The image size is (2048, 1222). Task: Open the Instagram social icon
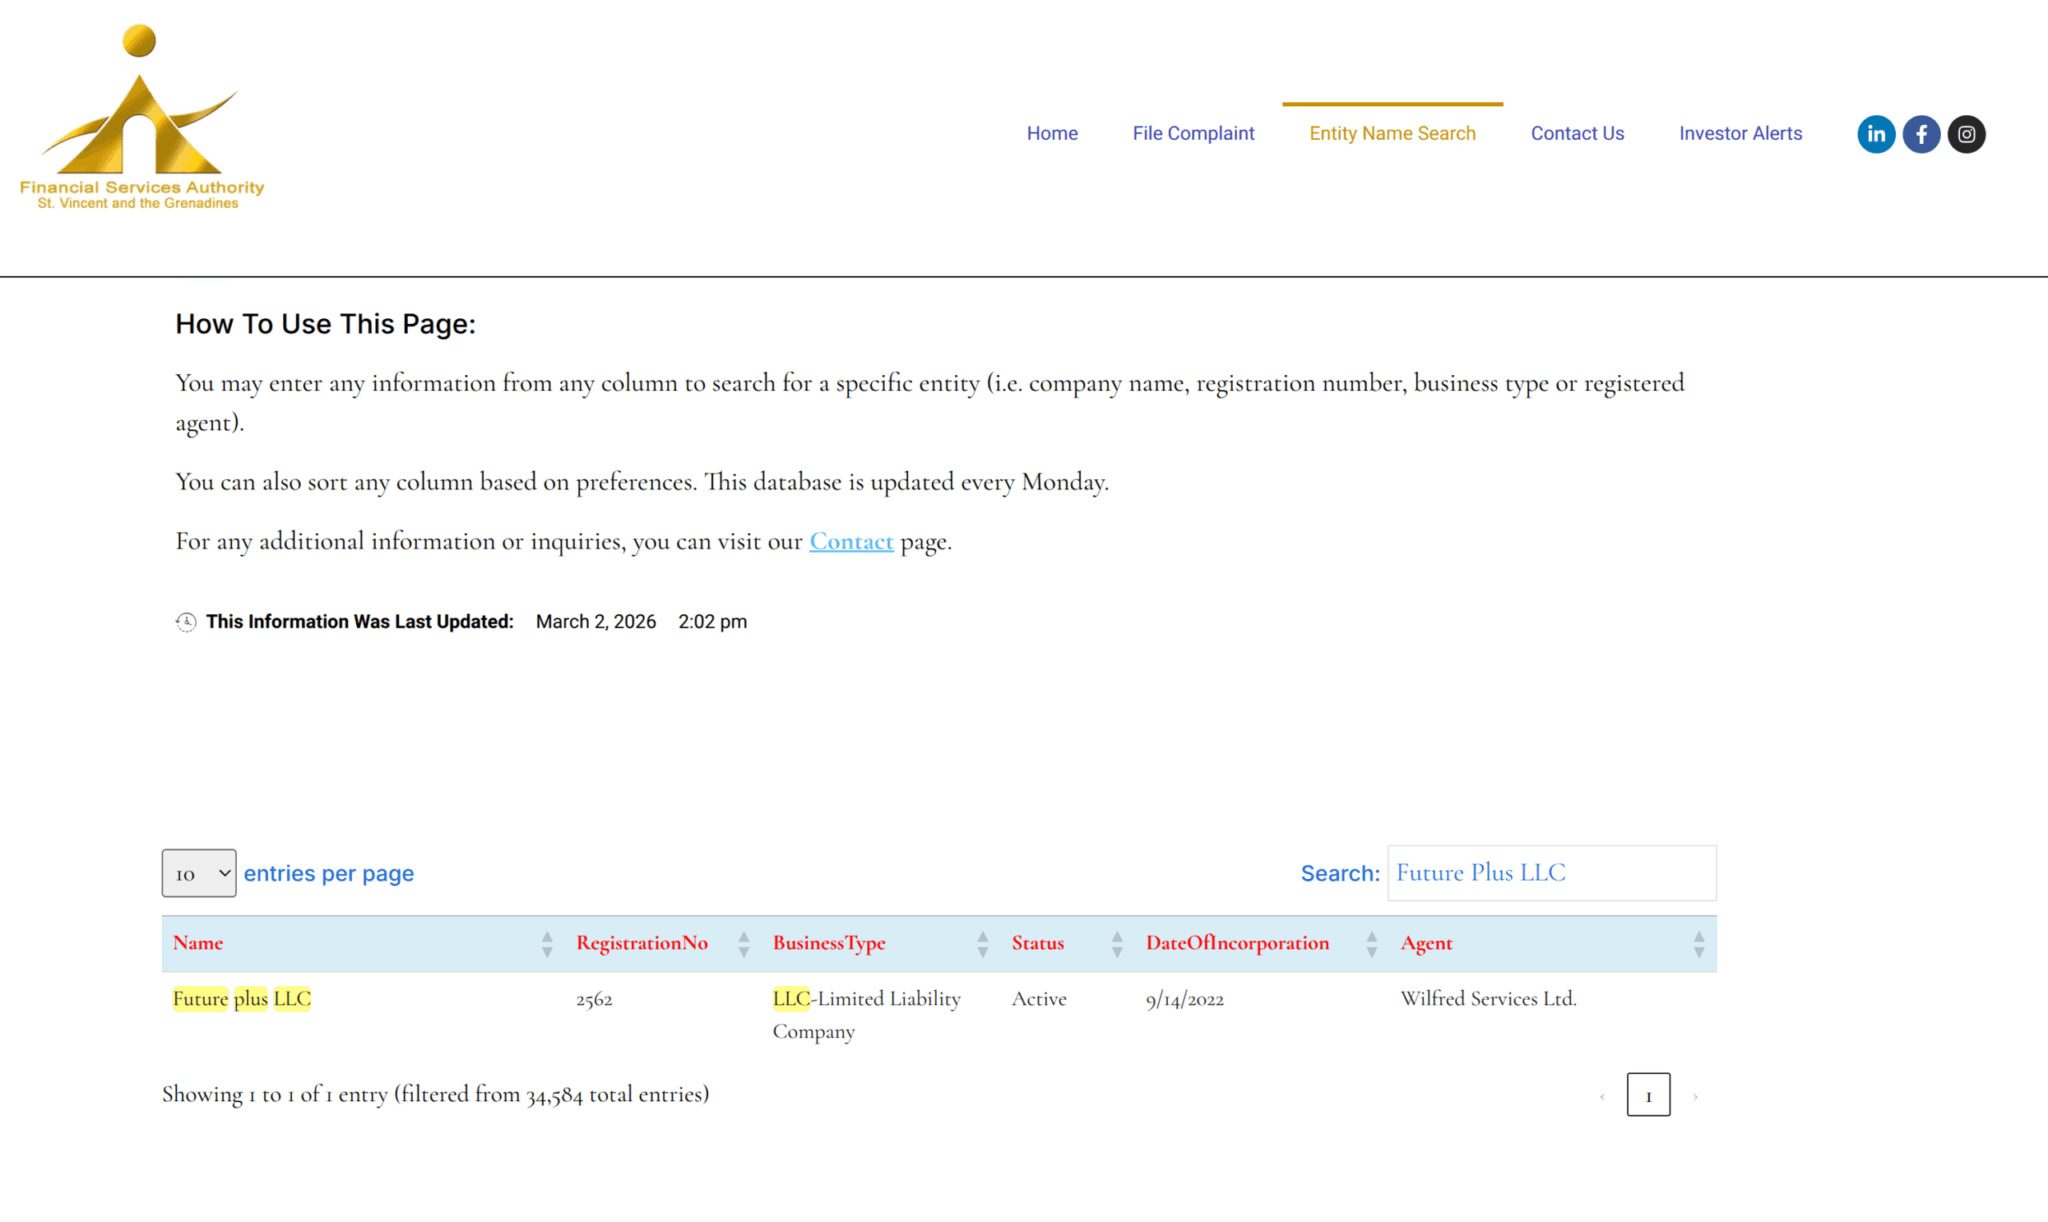tap(1966, 134)
